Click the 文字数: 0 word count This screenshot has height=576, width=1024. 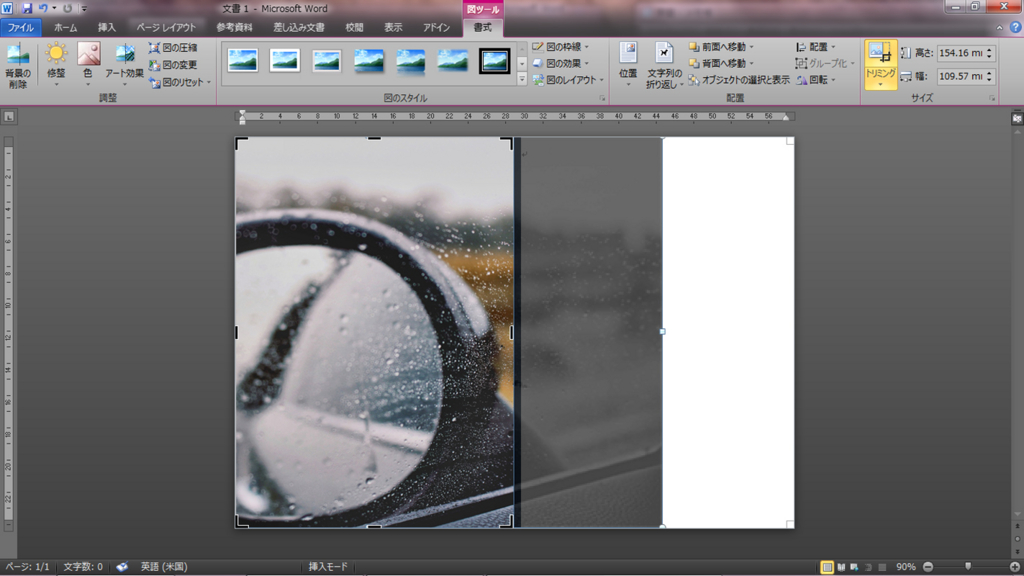coord(83,567)
